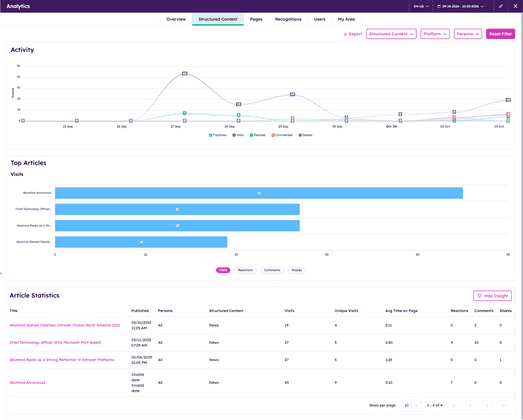Screen dimensions: 523x420
Task: Click the expand fullscreen arrows icon
Action: [x=501, y=6]
